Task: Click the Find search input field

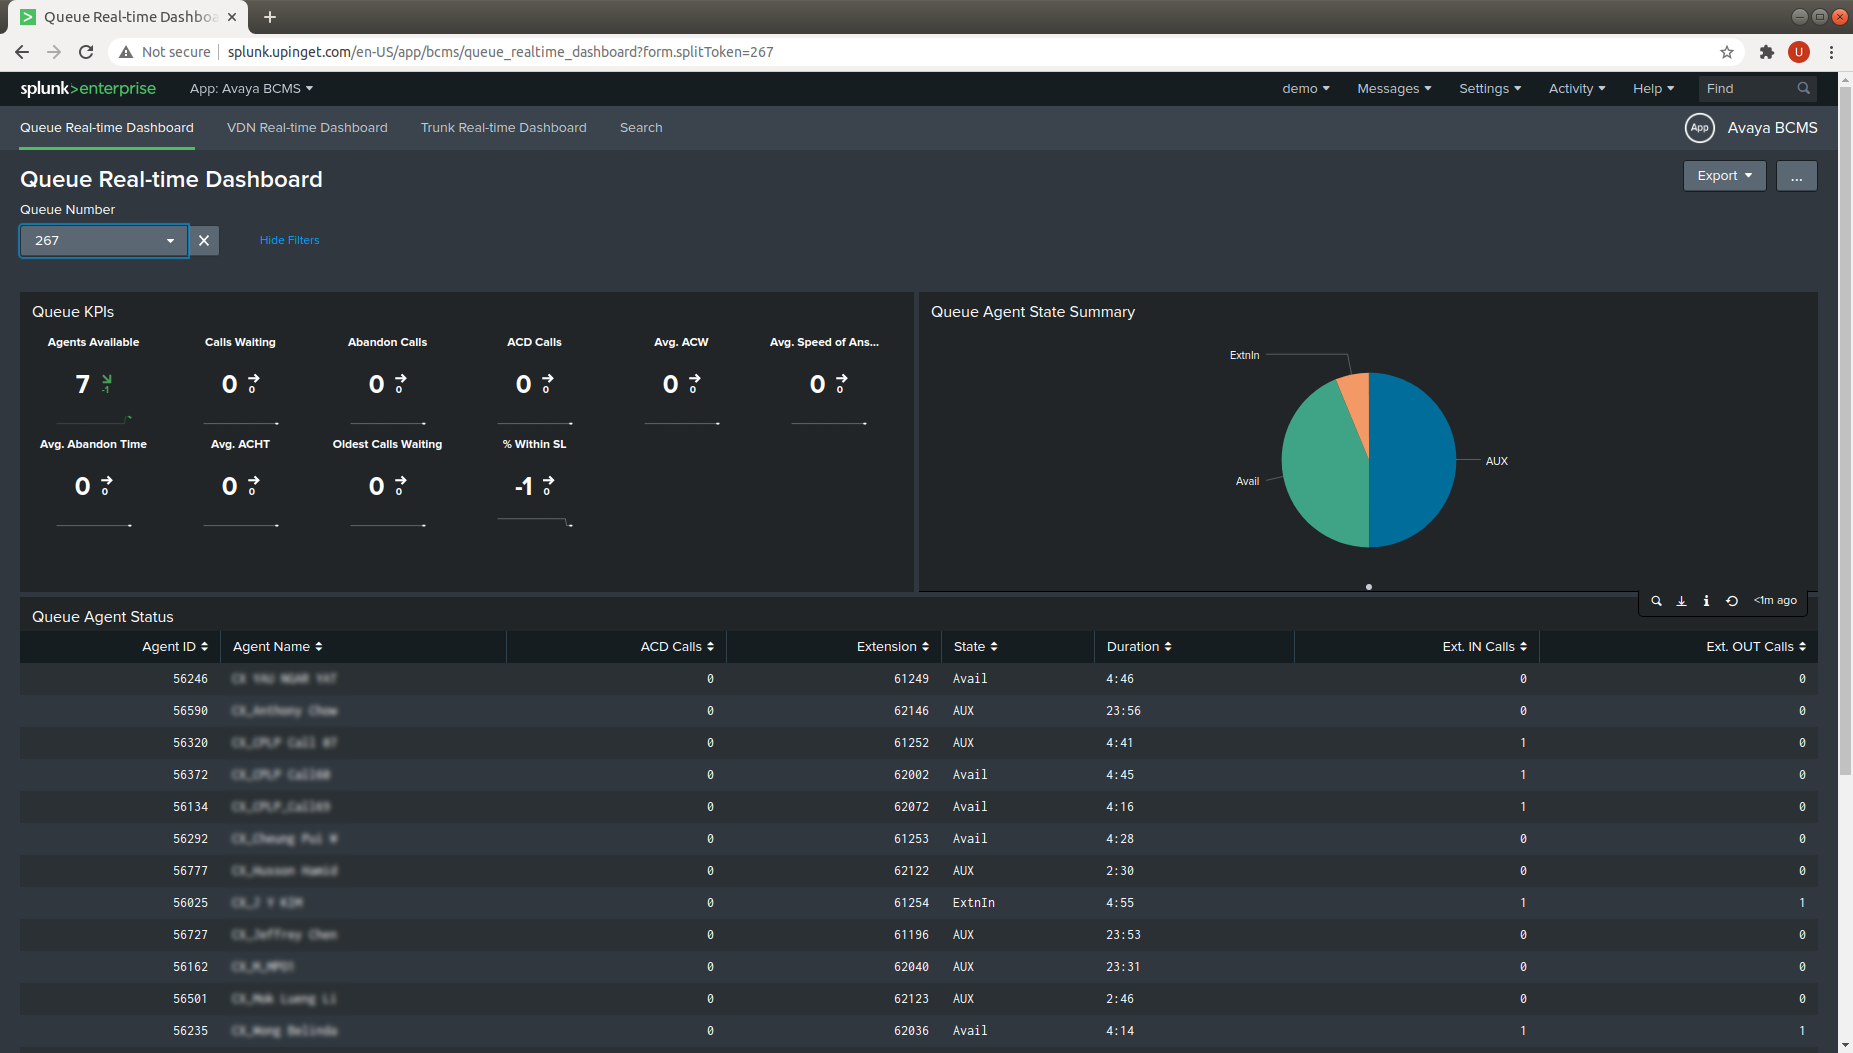Action: tap(1750, 88)
